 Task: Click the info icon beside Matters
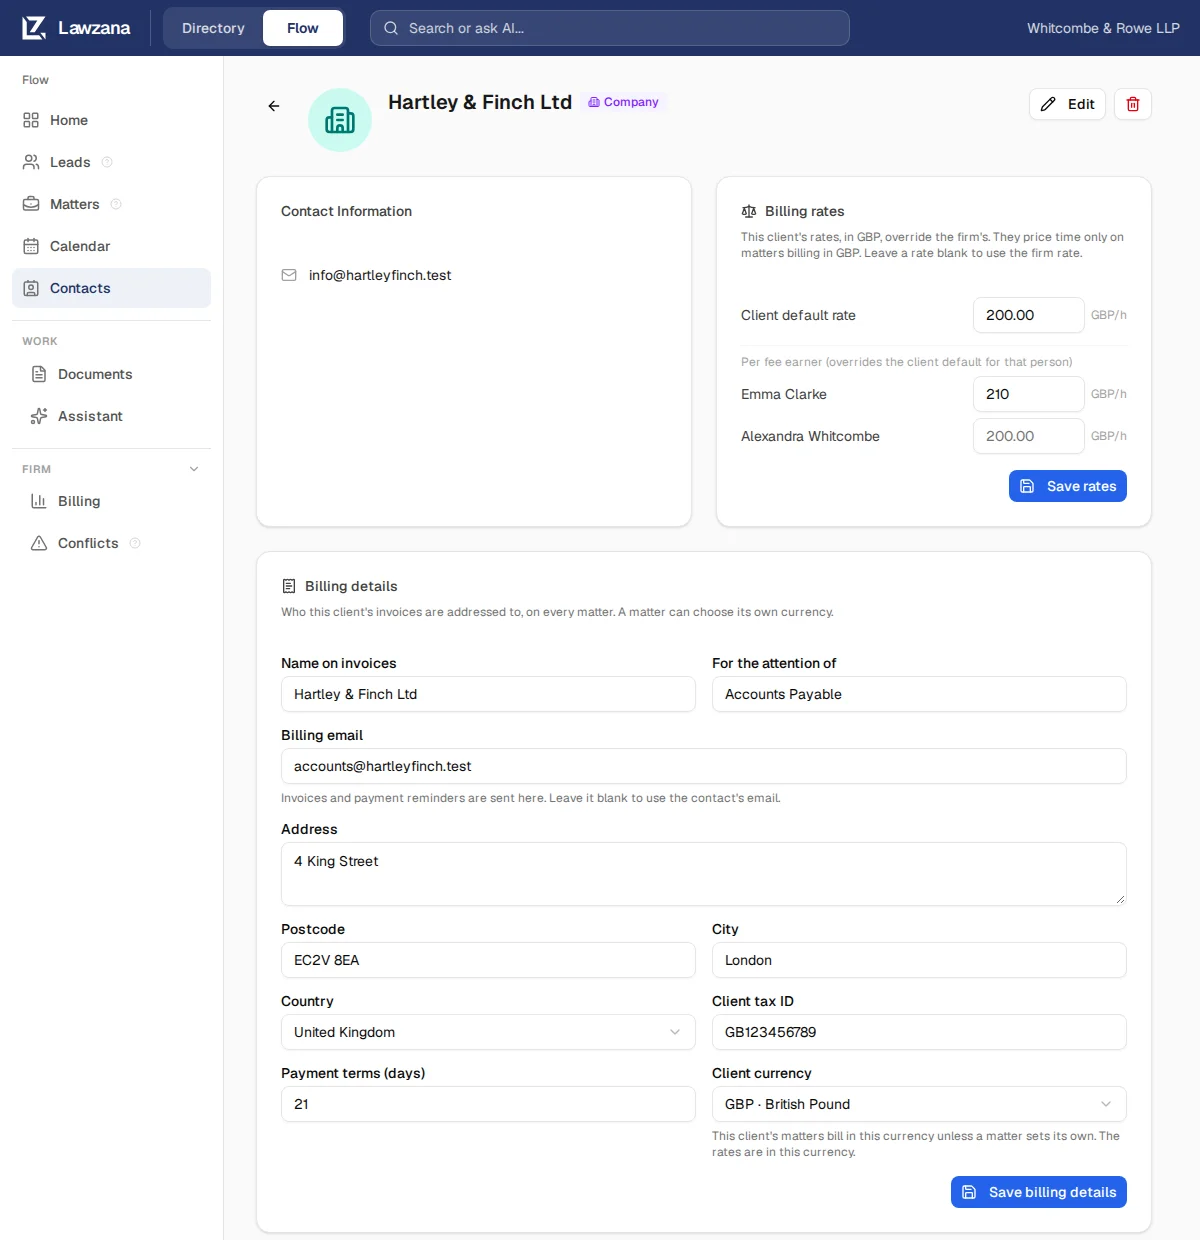coord(116,204)
